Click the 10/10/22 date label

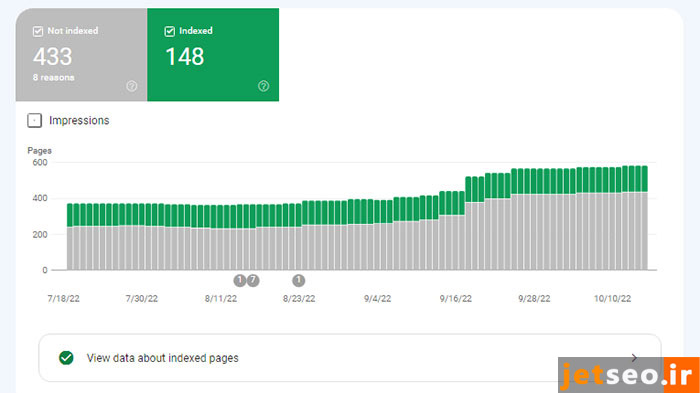[x=612, y=299]
